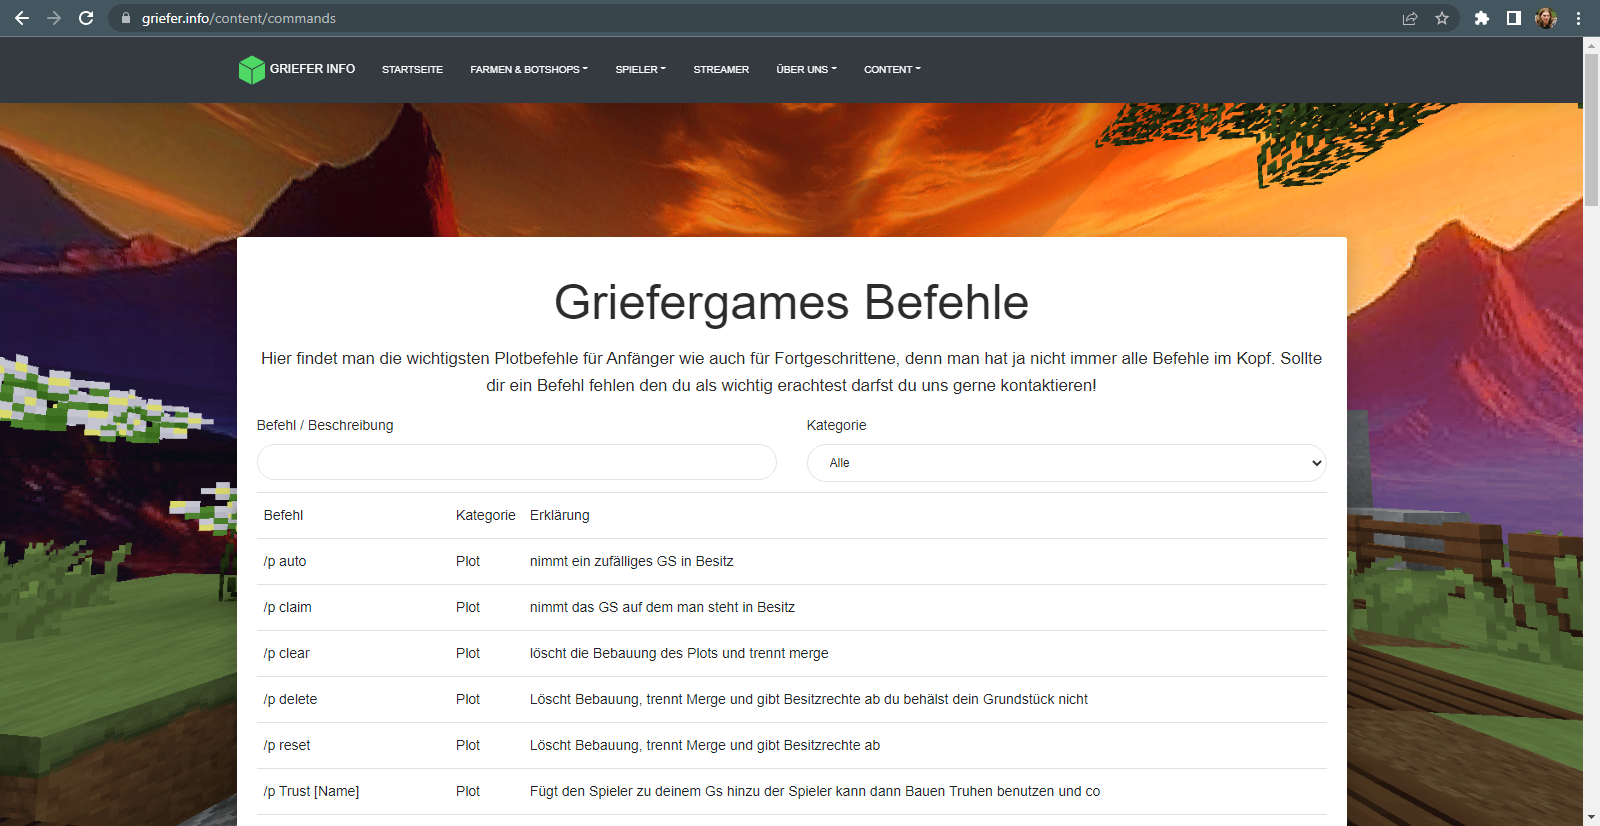Open the Chrome three-dot menu
The image size is (1600, 826).
click(1578, 18)
